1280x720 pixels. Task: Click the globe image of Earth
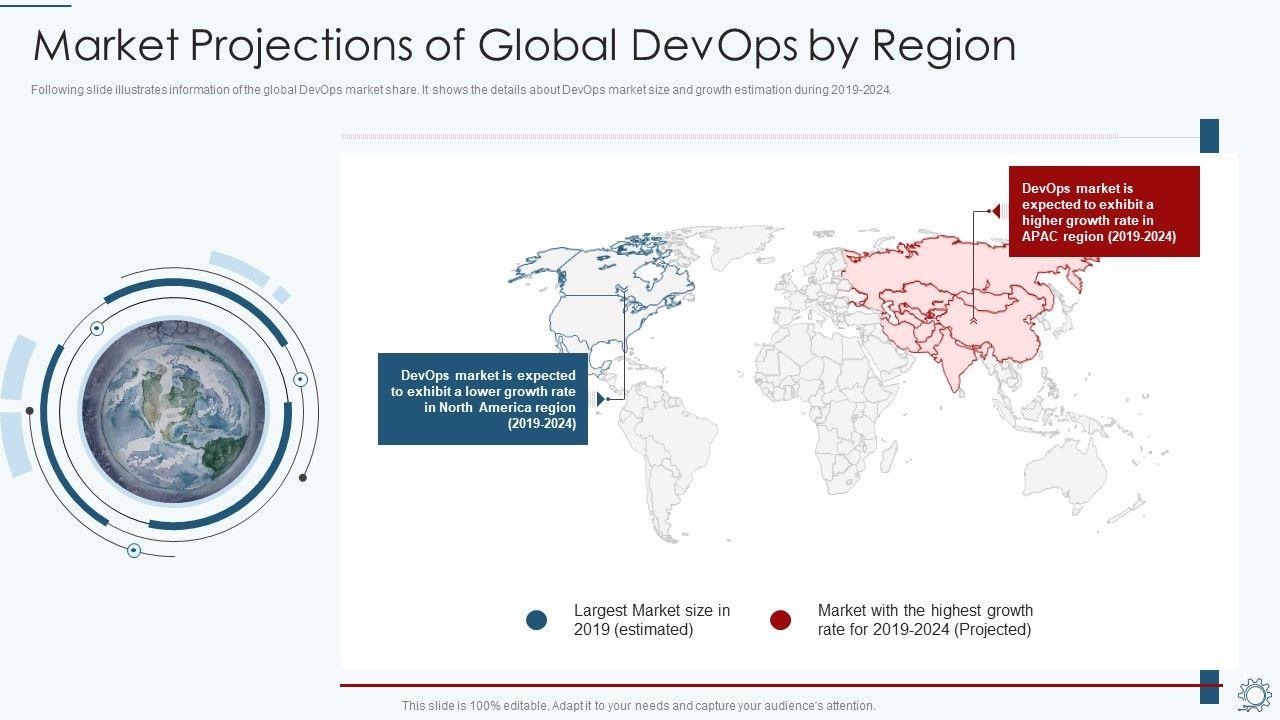[173, 411]
